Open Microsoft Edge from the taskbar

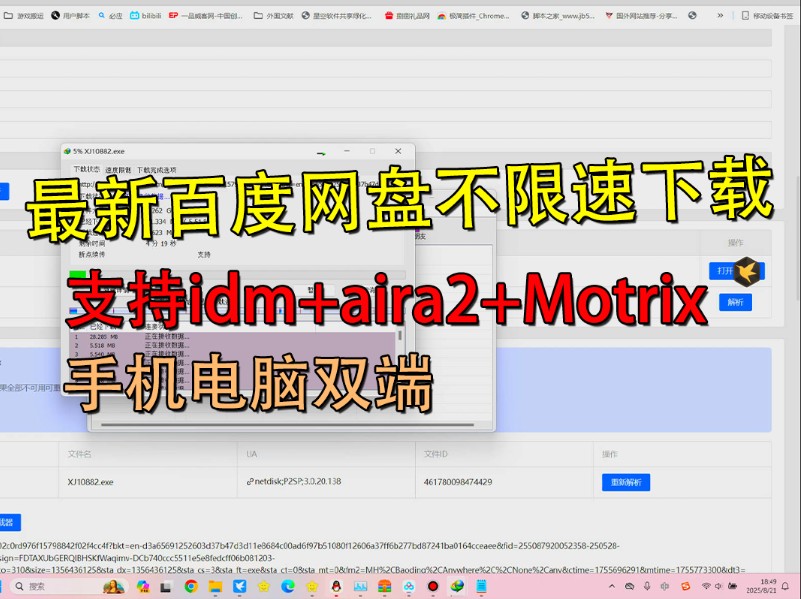pos(288,587)
